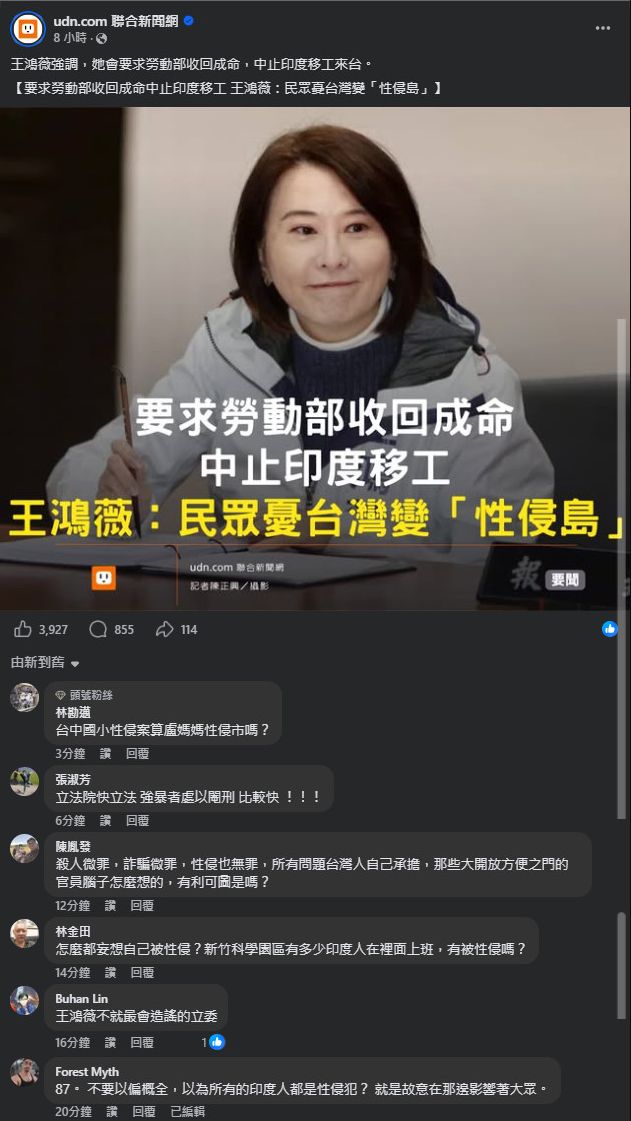Like 陳鳳發's comment with 讚
Image resolution: width=631 pixels, height=1121 pixels.
pos(110,905)
